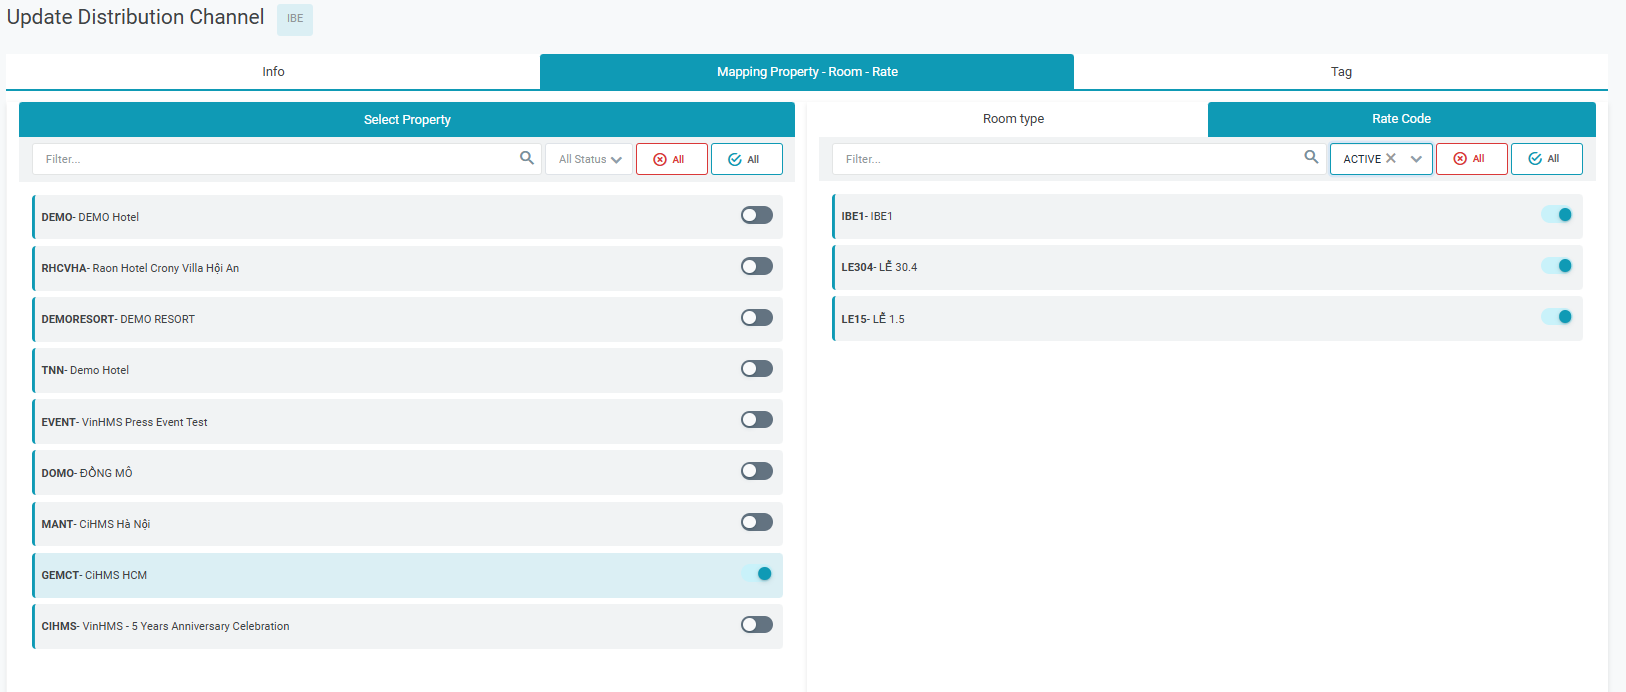Clear the ACTIVE status filter with X
The width and height of the screenshot is (1626, 692).
point(1390,158)
